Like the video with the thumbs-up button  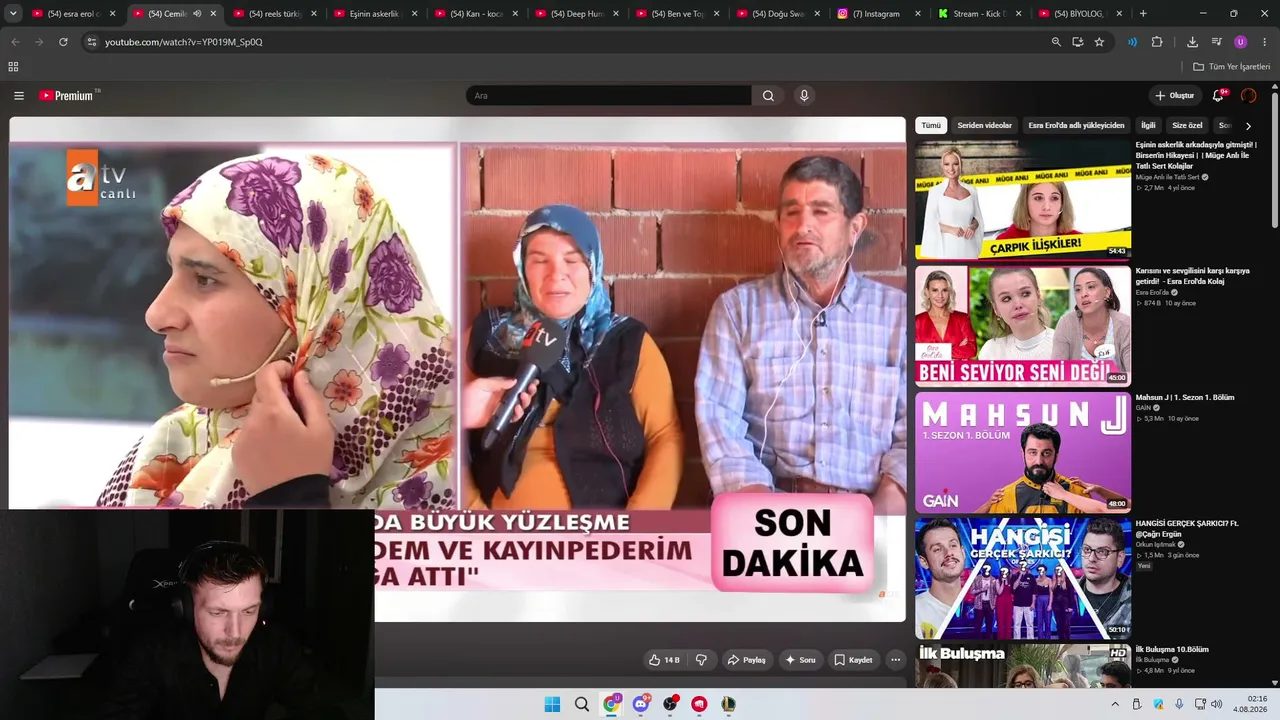point(664,660)
